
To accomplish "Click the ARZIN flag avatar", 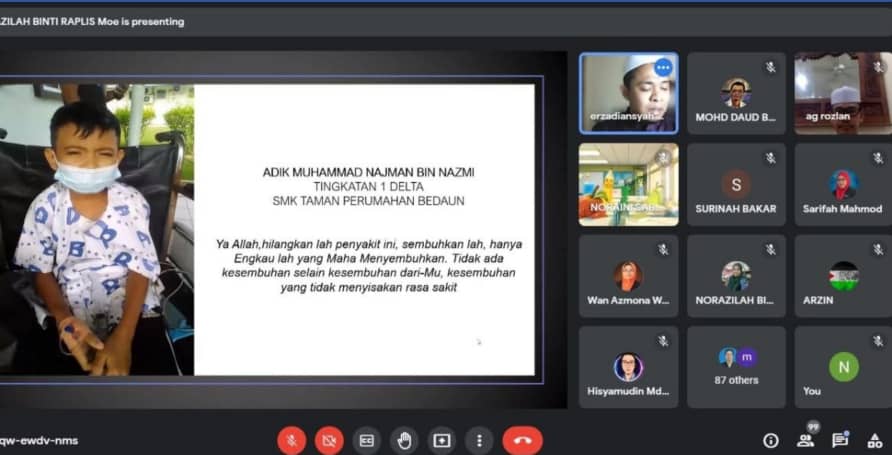I will click(x=843, y=275).
